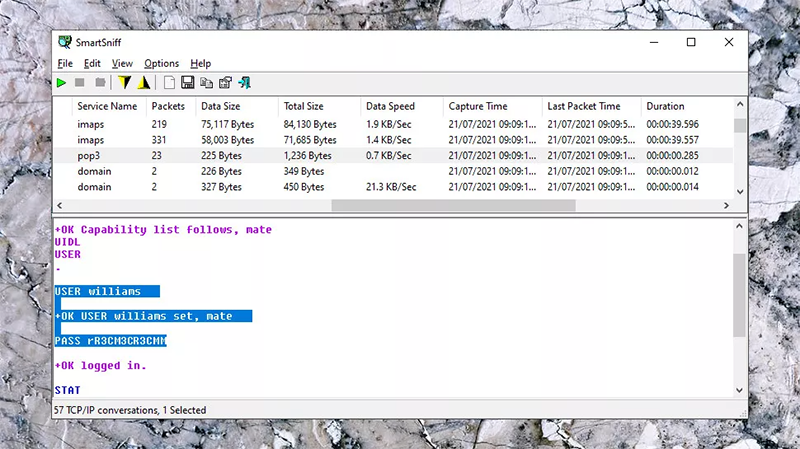The image size is (800, 449).
Task: Sort by Service Name column header
Action: (107, 106)
